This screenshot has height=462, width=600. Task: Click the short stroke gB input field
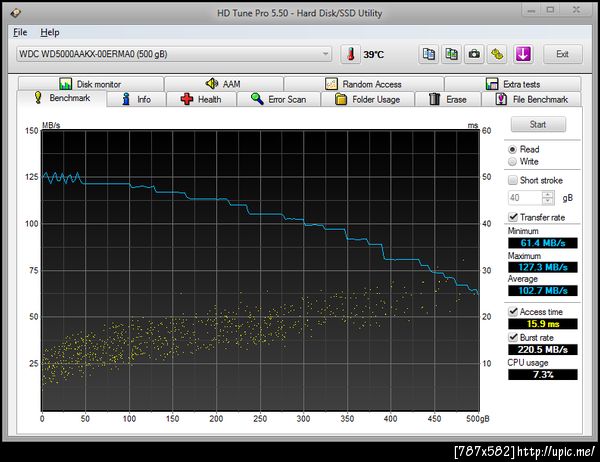pyautogui.click(x=525, y=198)
